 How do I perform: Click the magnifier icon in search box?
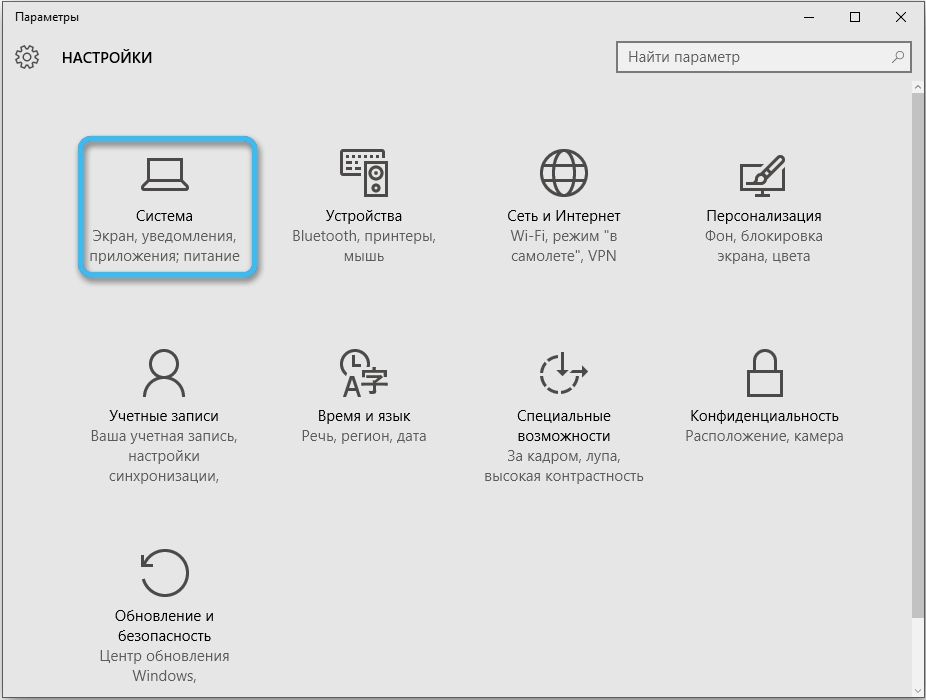[898, 57]
